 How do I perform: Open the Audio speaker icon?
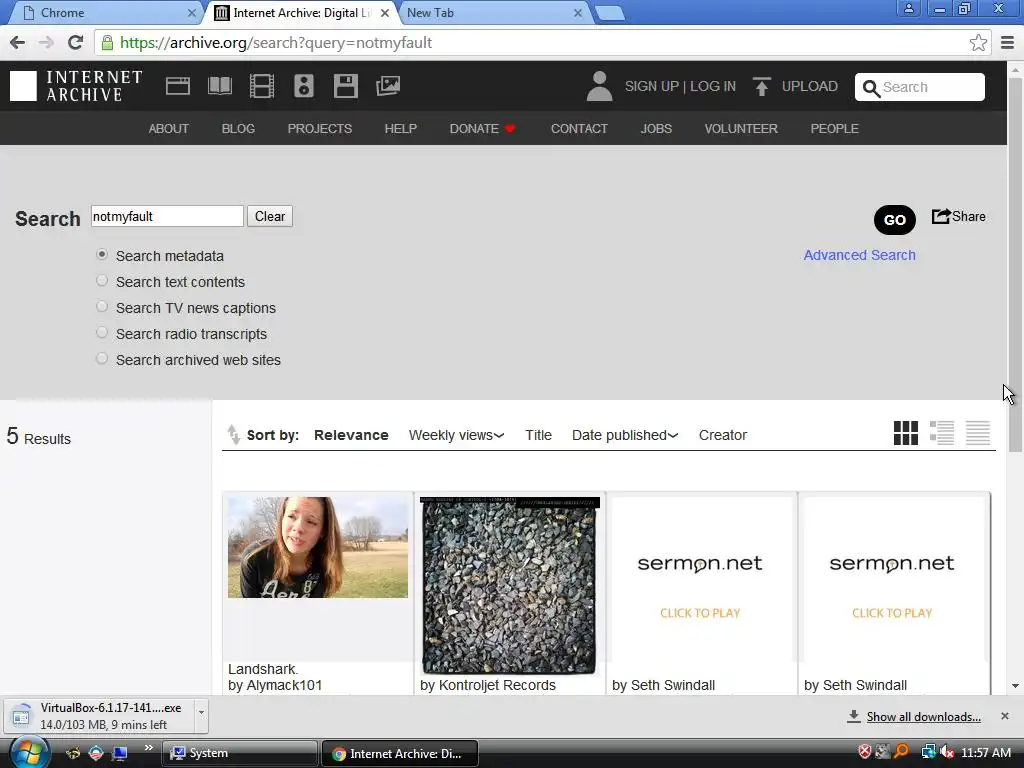pyautogui.click(x=304, y=86)
